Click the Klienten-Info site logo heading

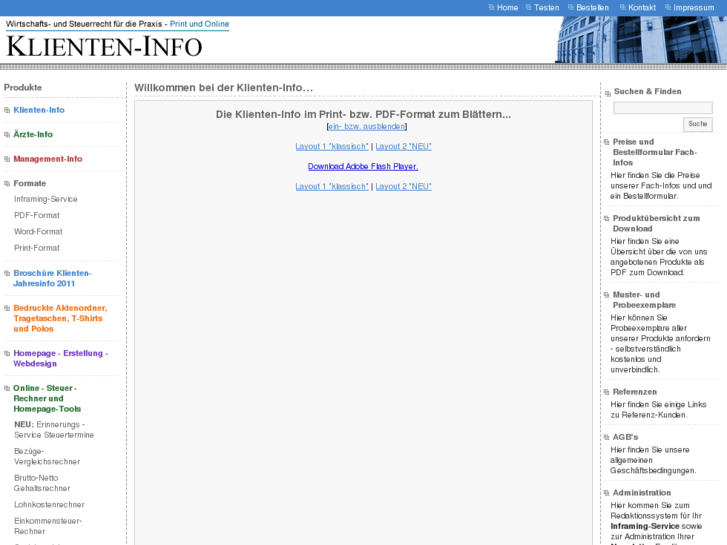coord(104,46)
